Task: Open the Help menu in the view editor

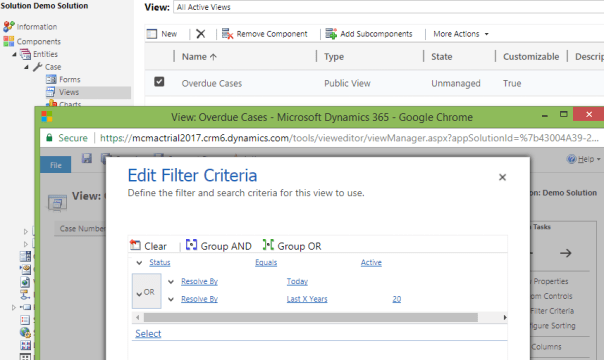Action: point(584,159)
